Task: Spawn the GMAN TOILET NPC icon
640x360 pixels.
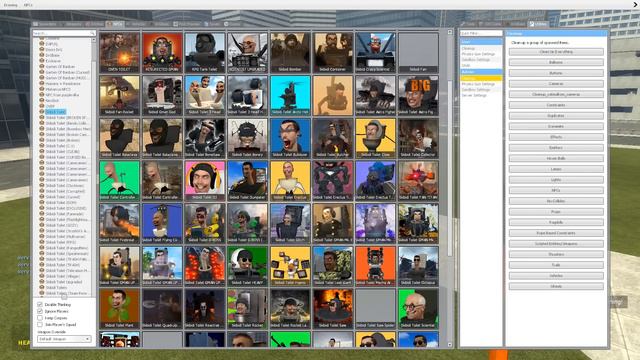Action: 120,53
